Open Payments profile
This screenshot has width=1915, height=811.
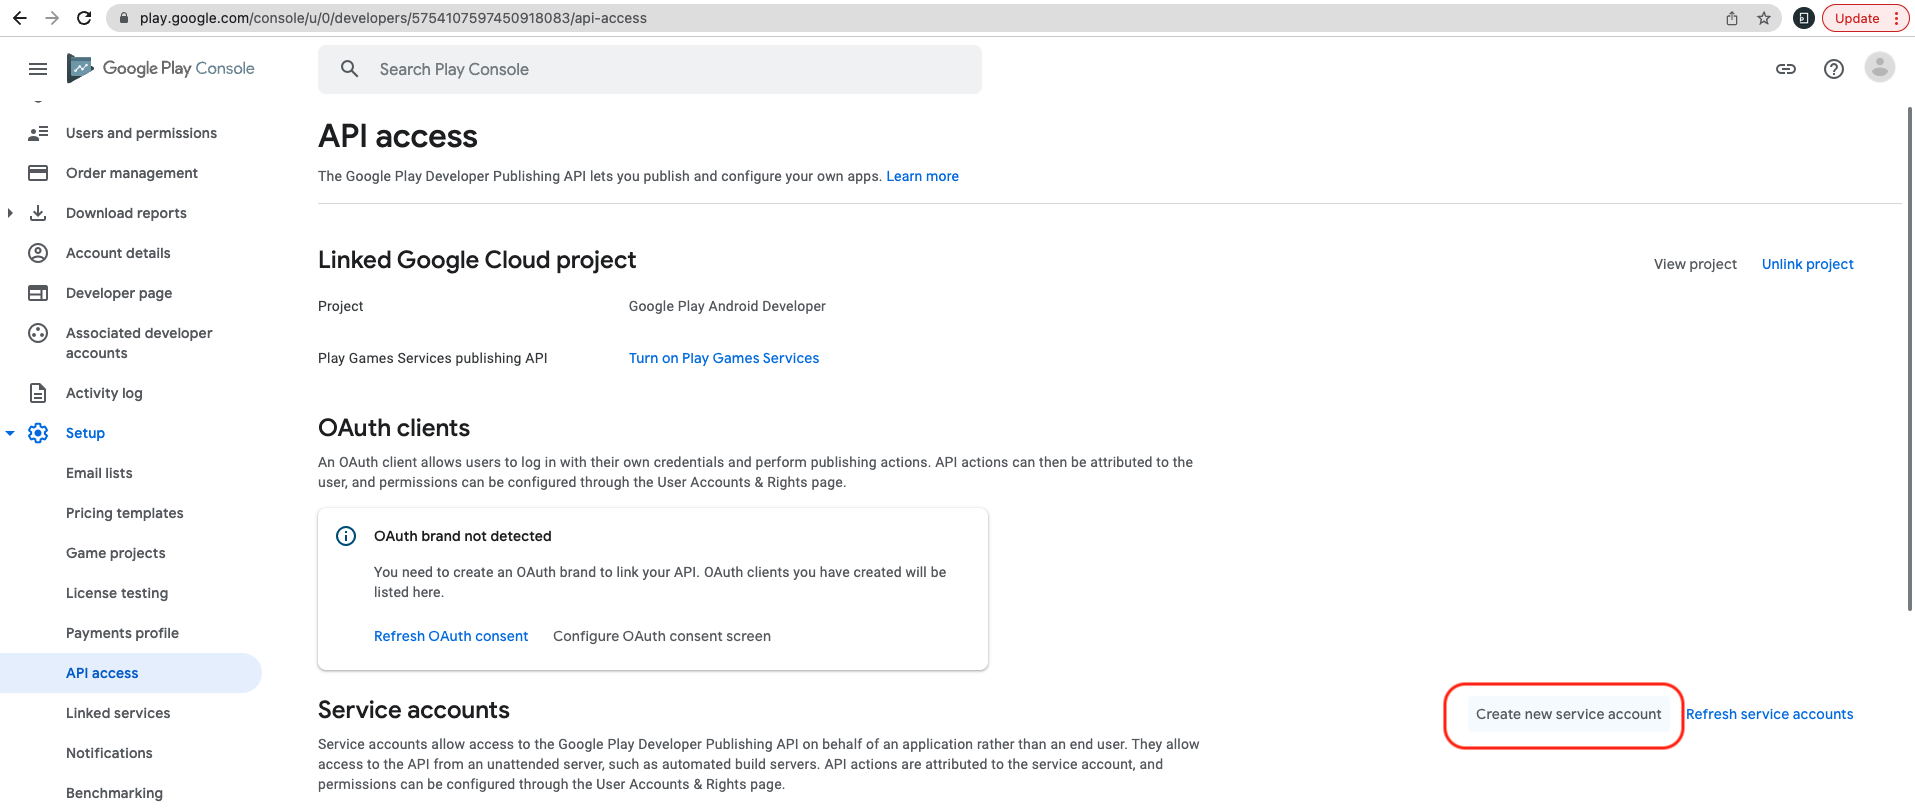click(x=122, y=633)
